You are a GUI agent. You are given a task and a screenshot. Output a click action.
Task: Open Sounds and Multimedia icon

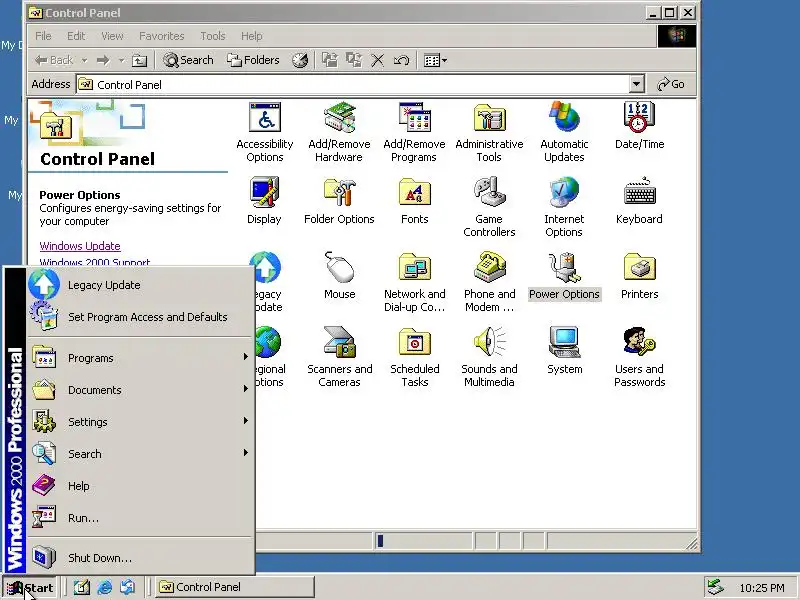(x=489, y=357)
